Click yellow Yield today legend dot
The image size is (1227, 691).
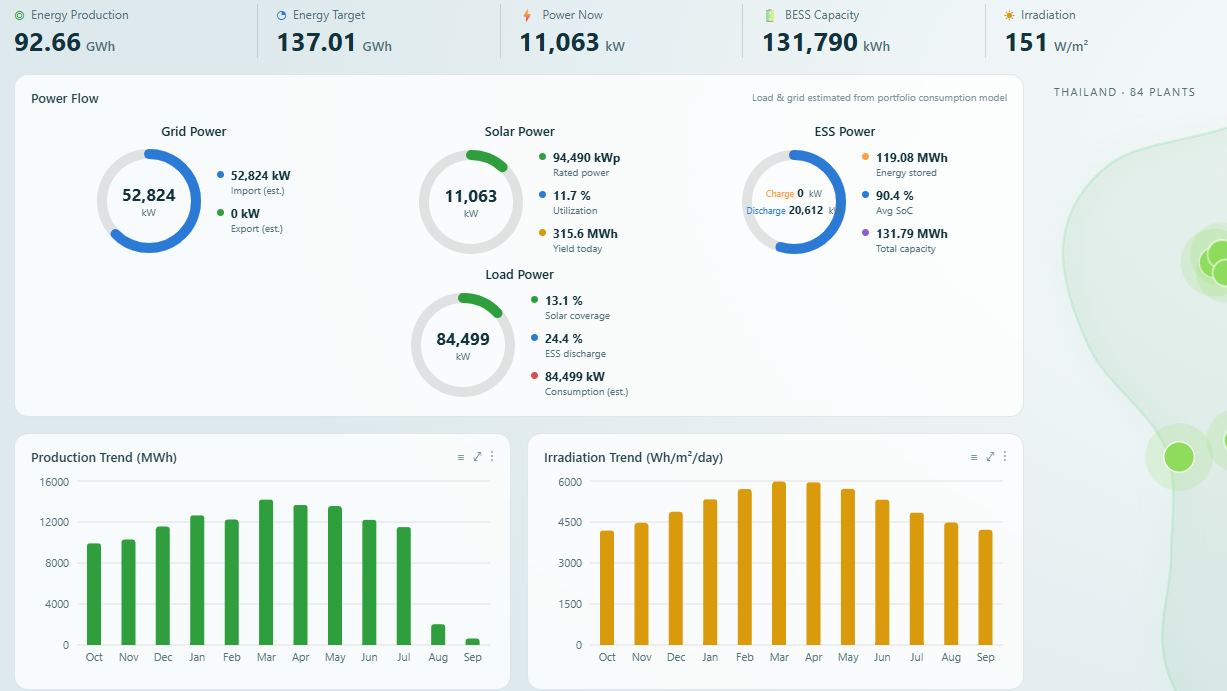coord(542,233)
